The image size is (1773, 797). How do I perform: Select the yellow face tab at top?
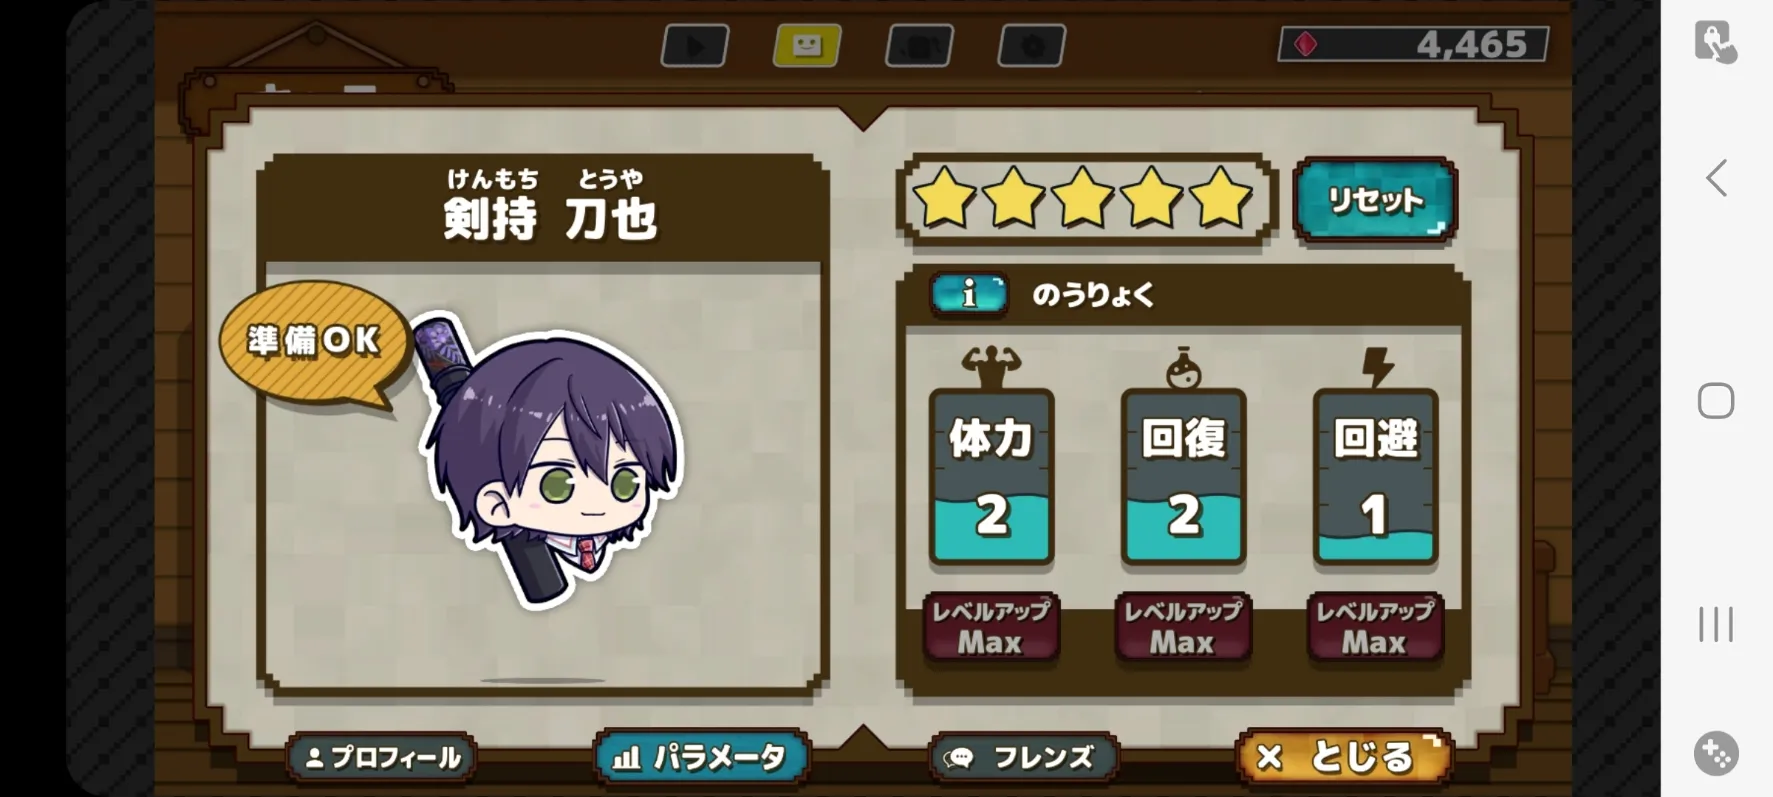tap(807, 45)
